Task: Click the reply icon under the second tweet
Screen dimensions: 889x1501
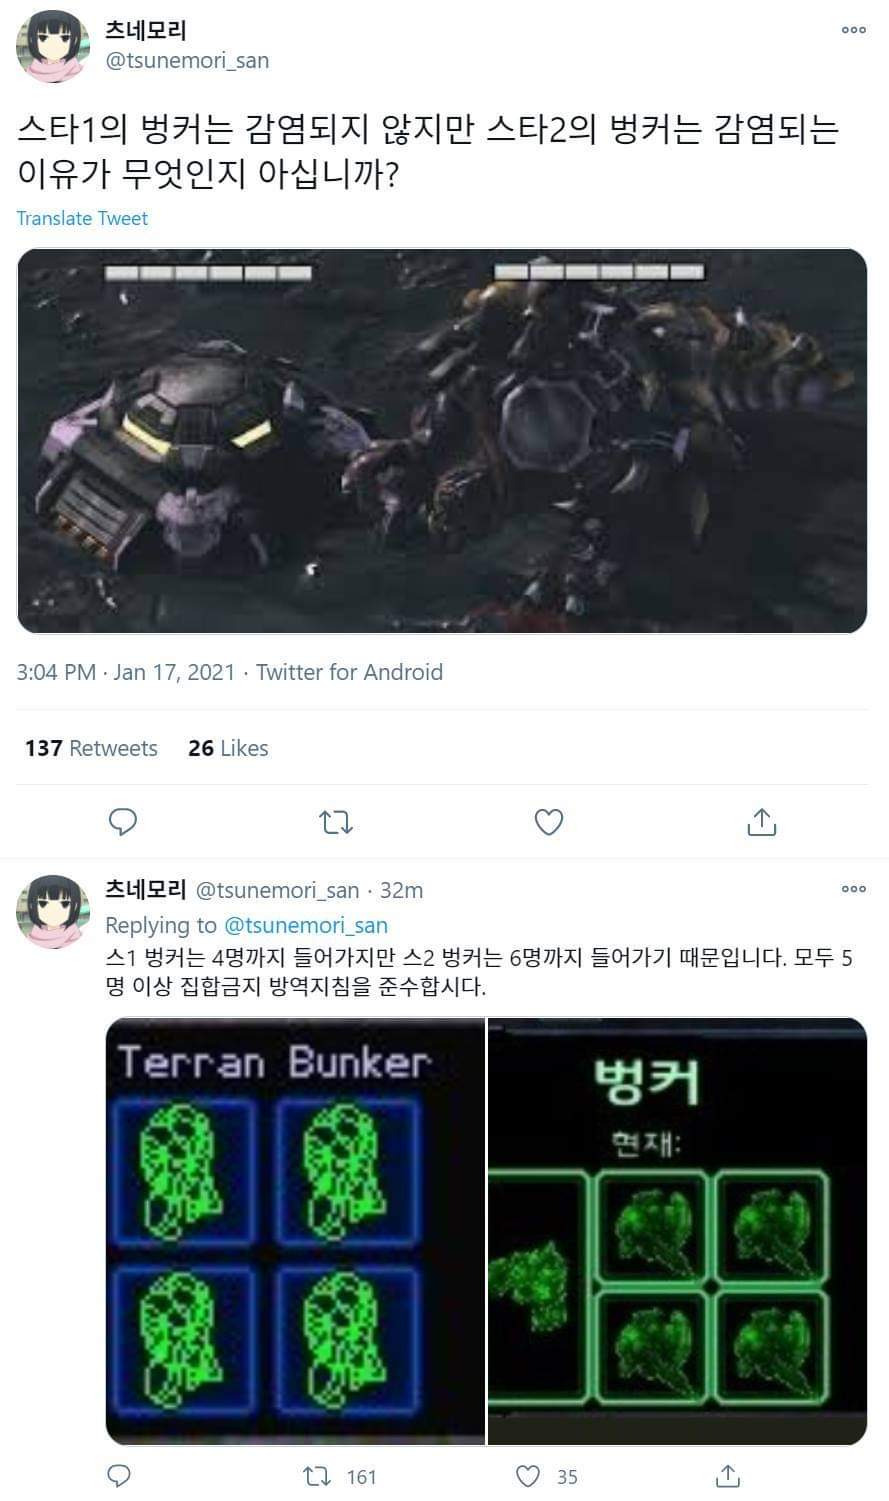Action: coord(119,1475)
